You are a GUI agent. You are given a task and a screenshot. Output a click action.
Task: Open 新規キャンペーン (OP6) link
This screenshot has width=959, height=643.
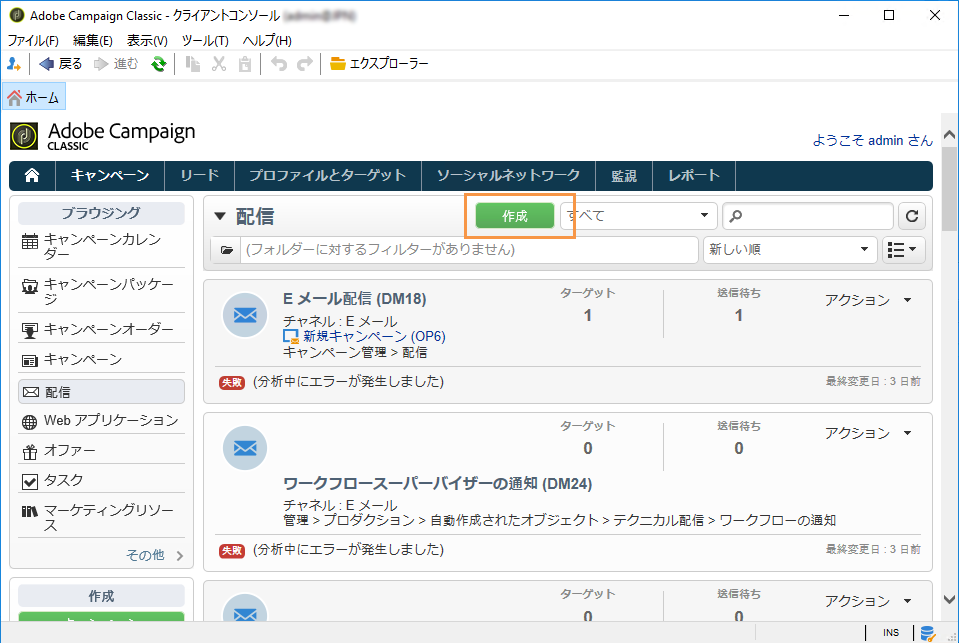(374, 336)
